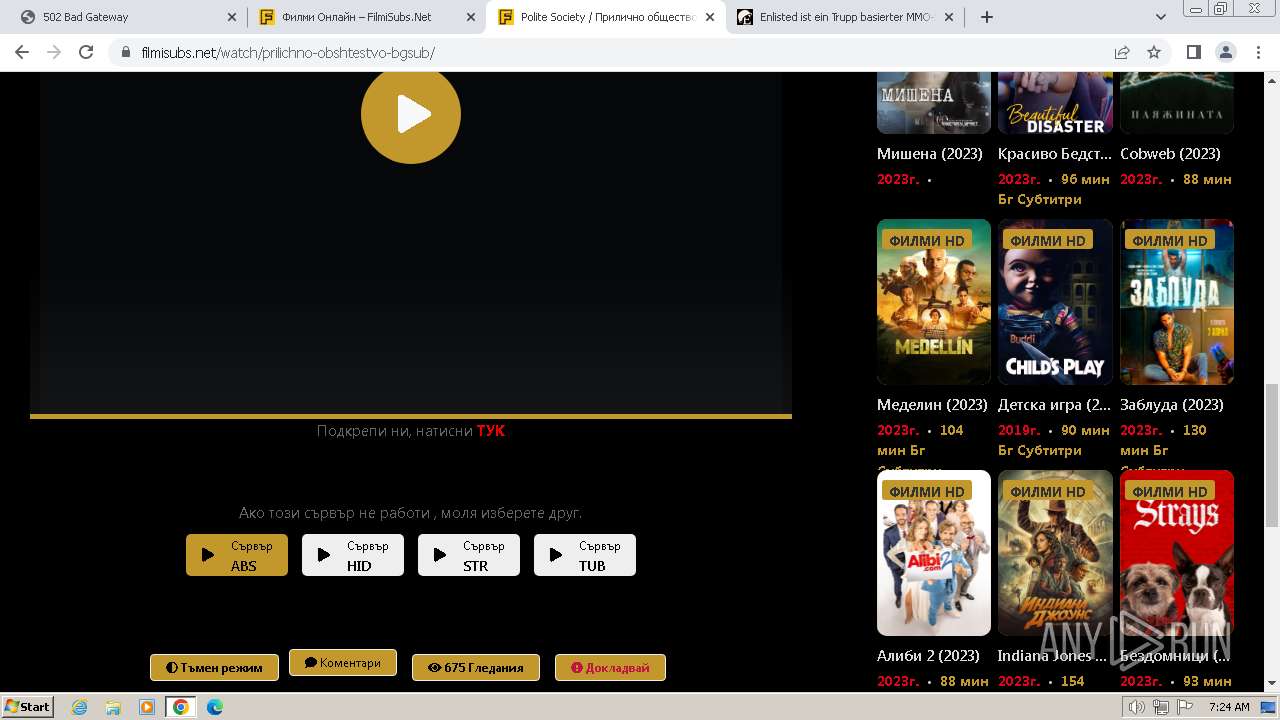Play the video with the large gold button
Viewport: 1280px width, 720px height.
tap(411, 114)
